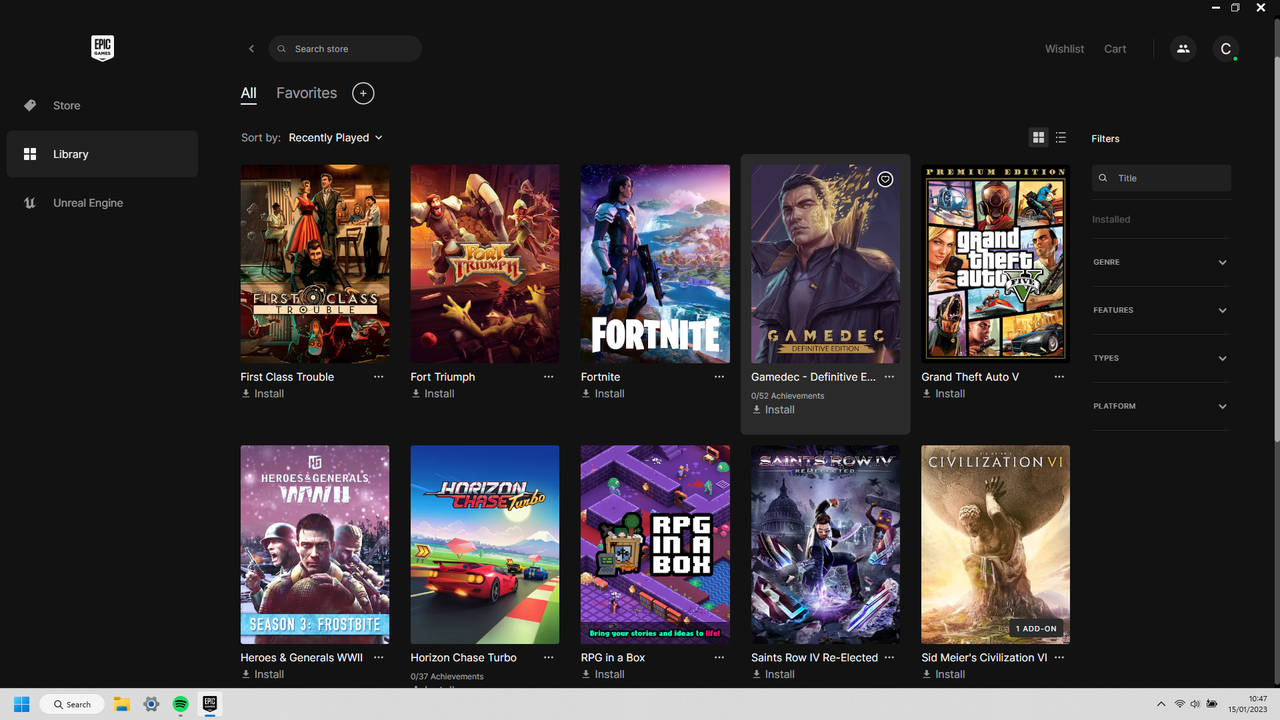Go to Store in sidebar
This screenshot has height=720, width=1280.
coord(102,105)
